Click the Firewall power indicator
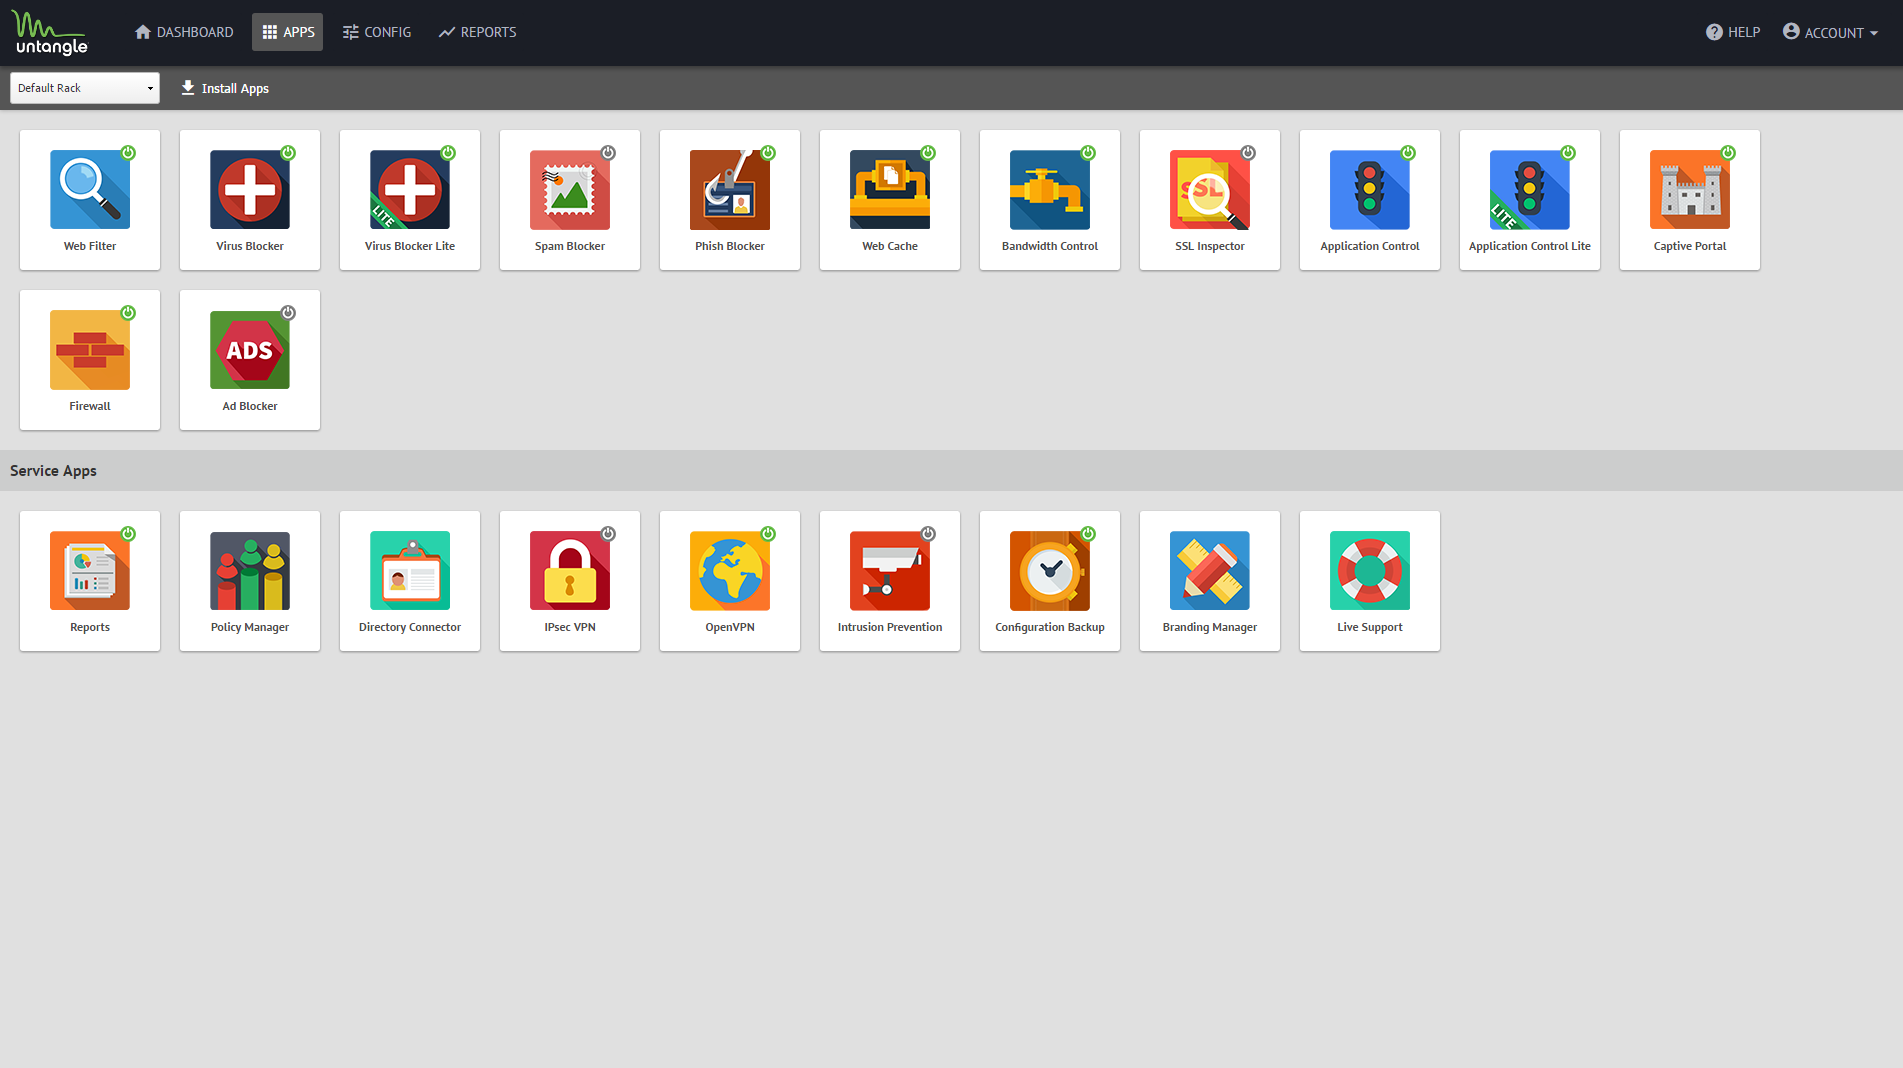Viewport: 1903px width, 1068px height. 128,313
